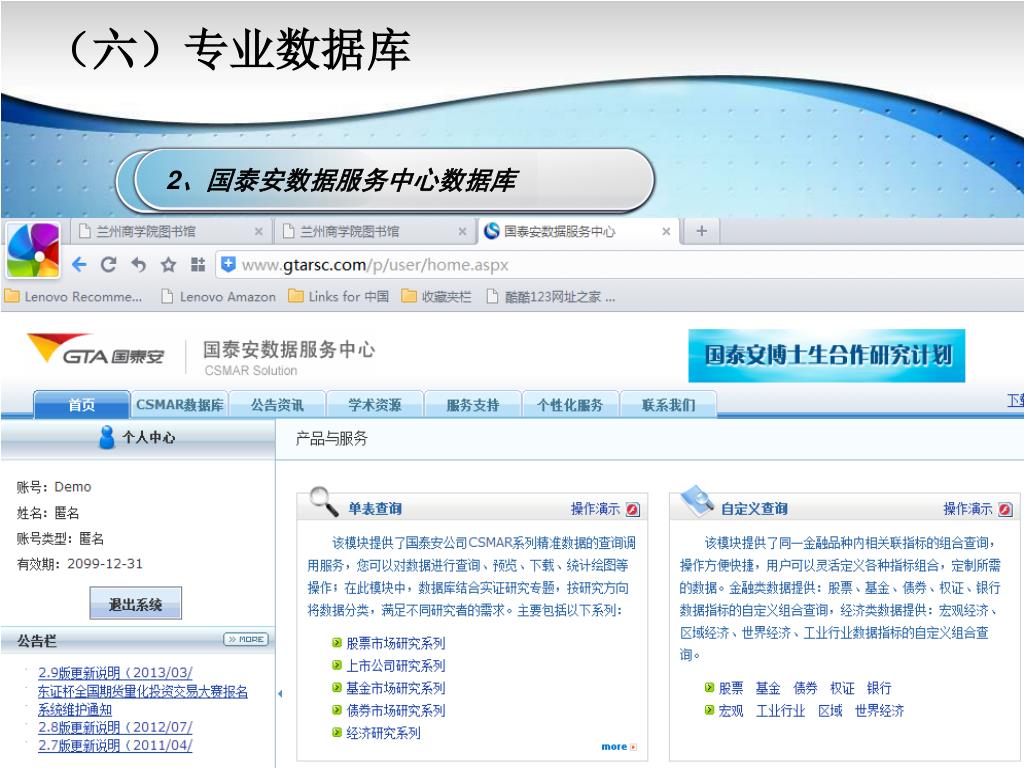The image size is (1024, 768).
Task: Open the 学术资源 navigation tab
Action: 375,405
